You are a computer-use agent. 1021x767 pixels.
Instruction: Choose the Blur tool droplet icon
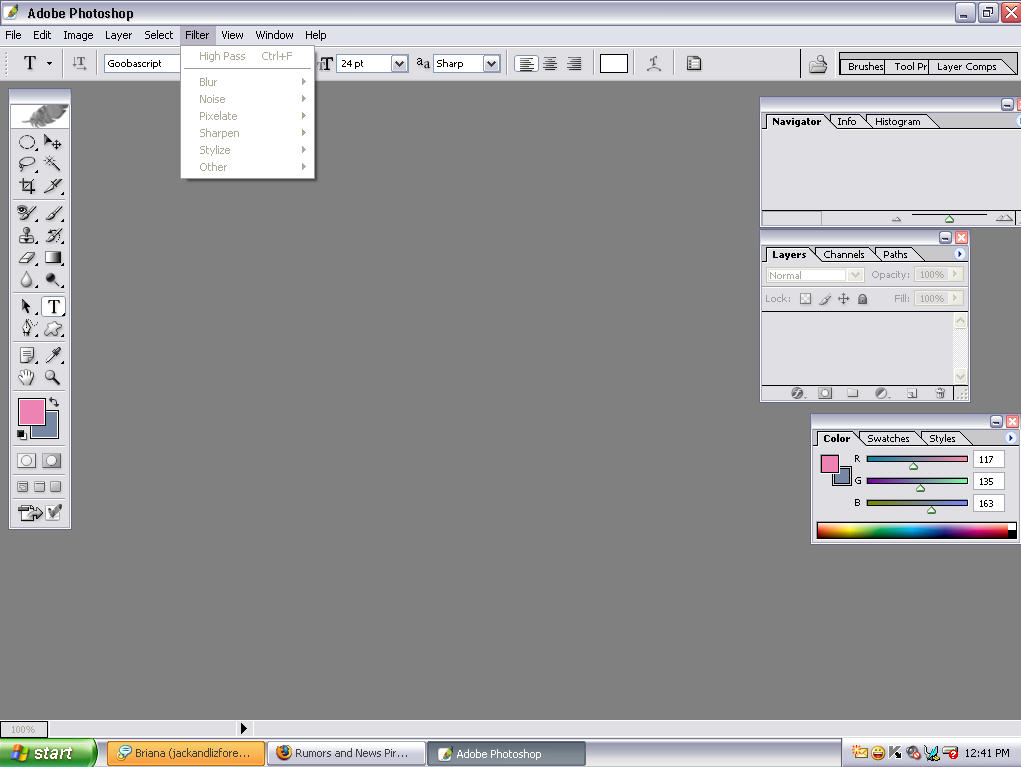coord(27,279)
